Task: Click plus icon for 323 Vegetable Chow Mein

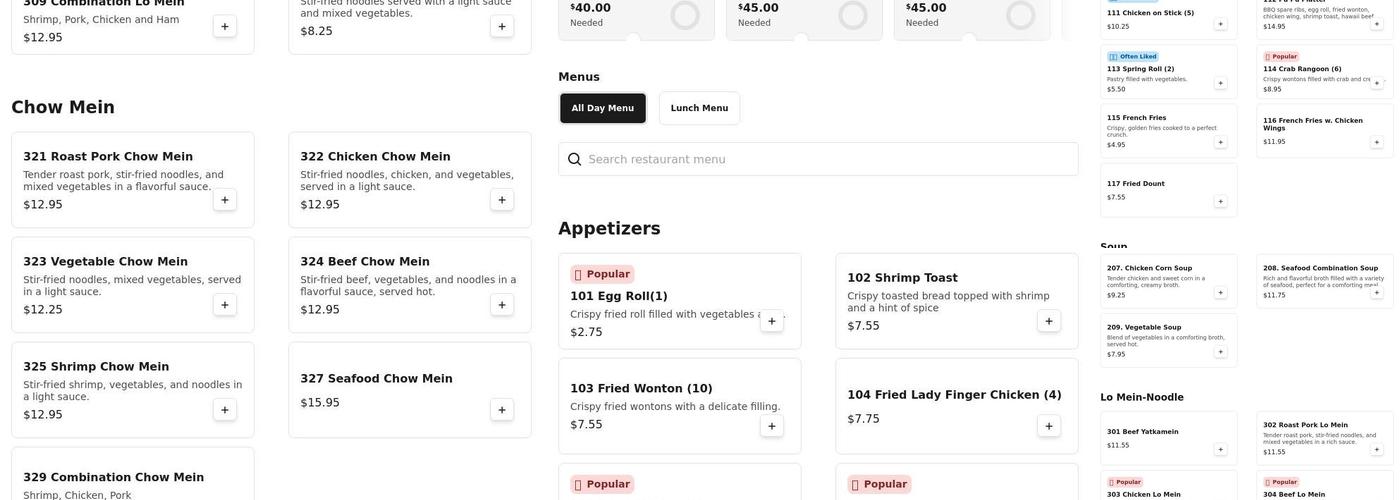Action: (225, 305)
